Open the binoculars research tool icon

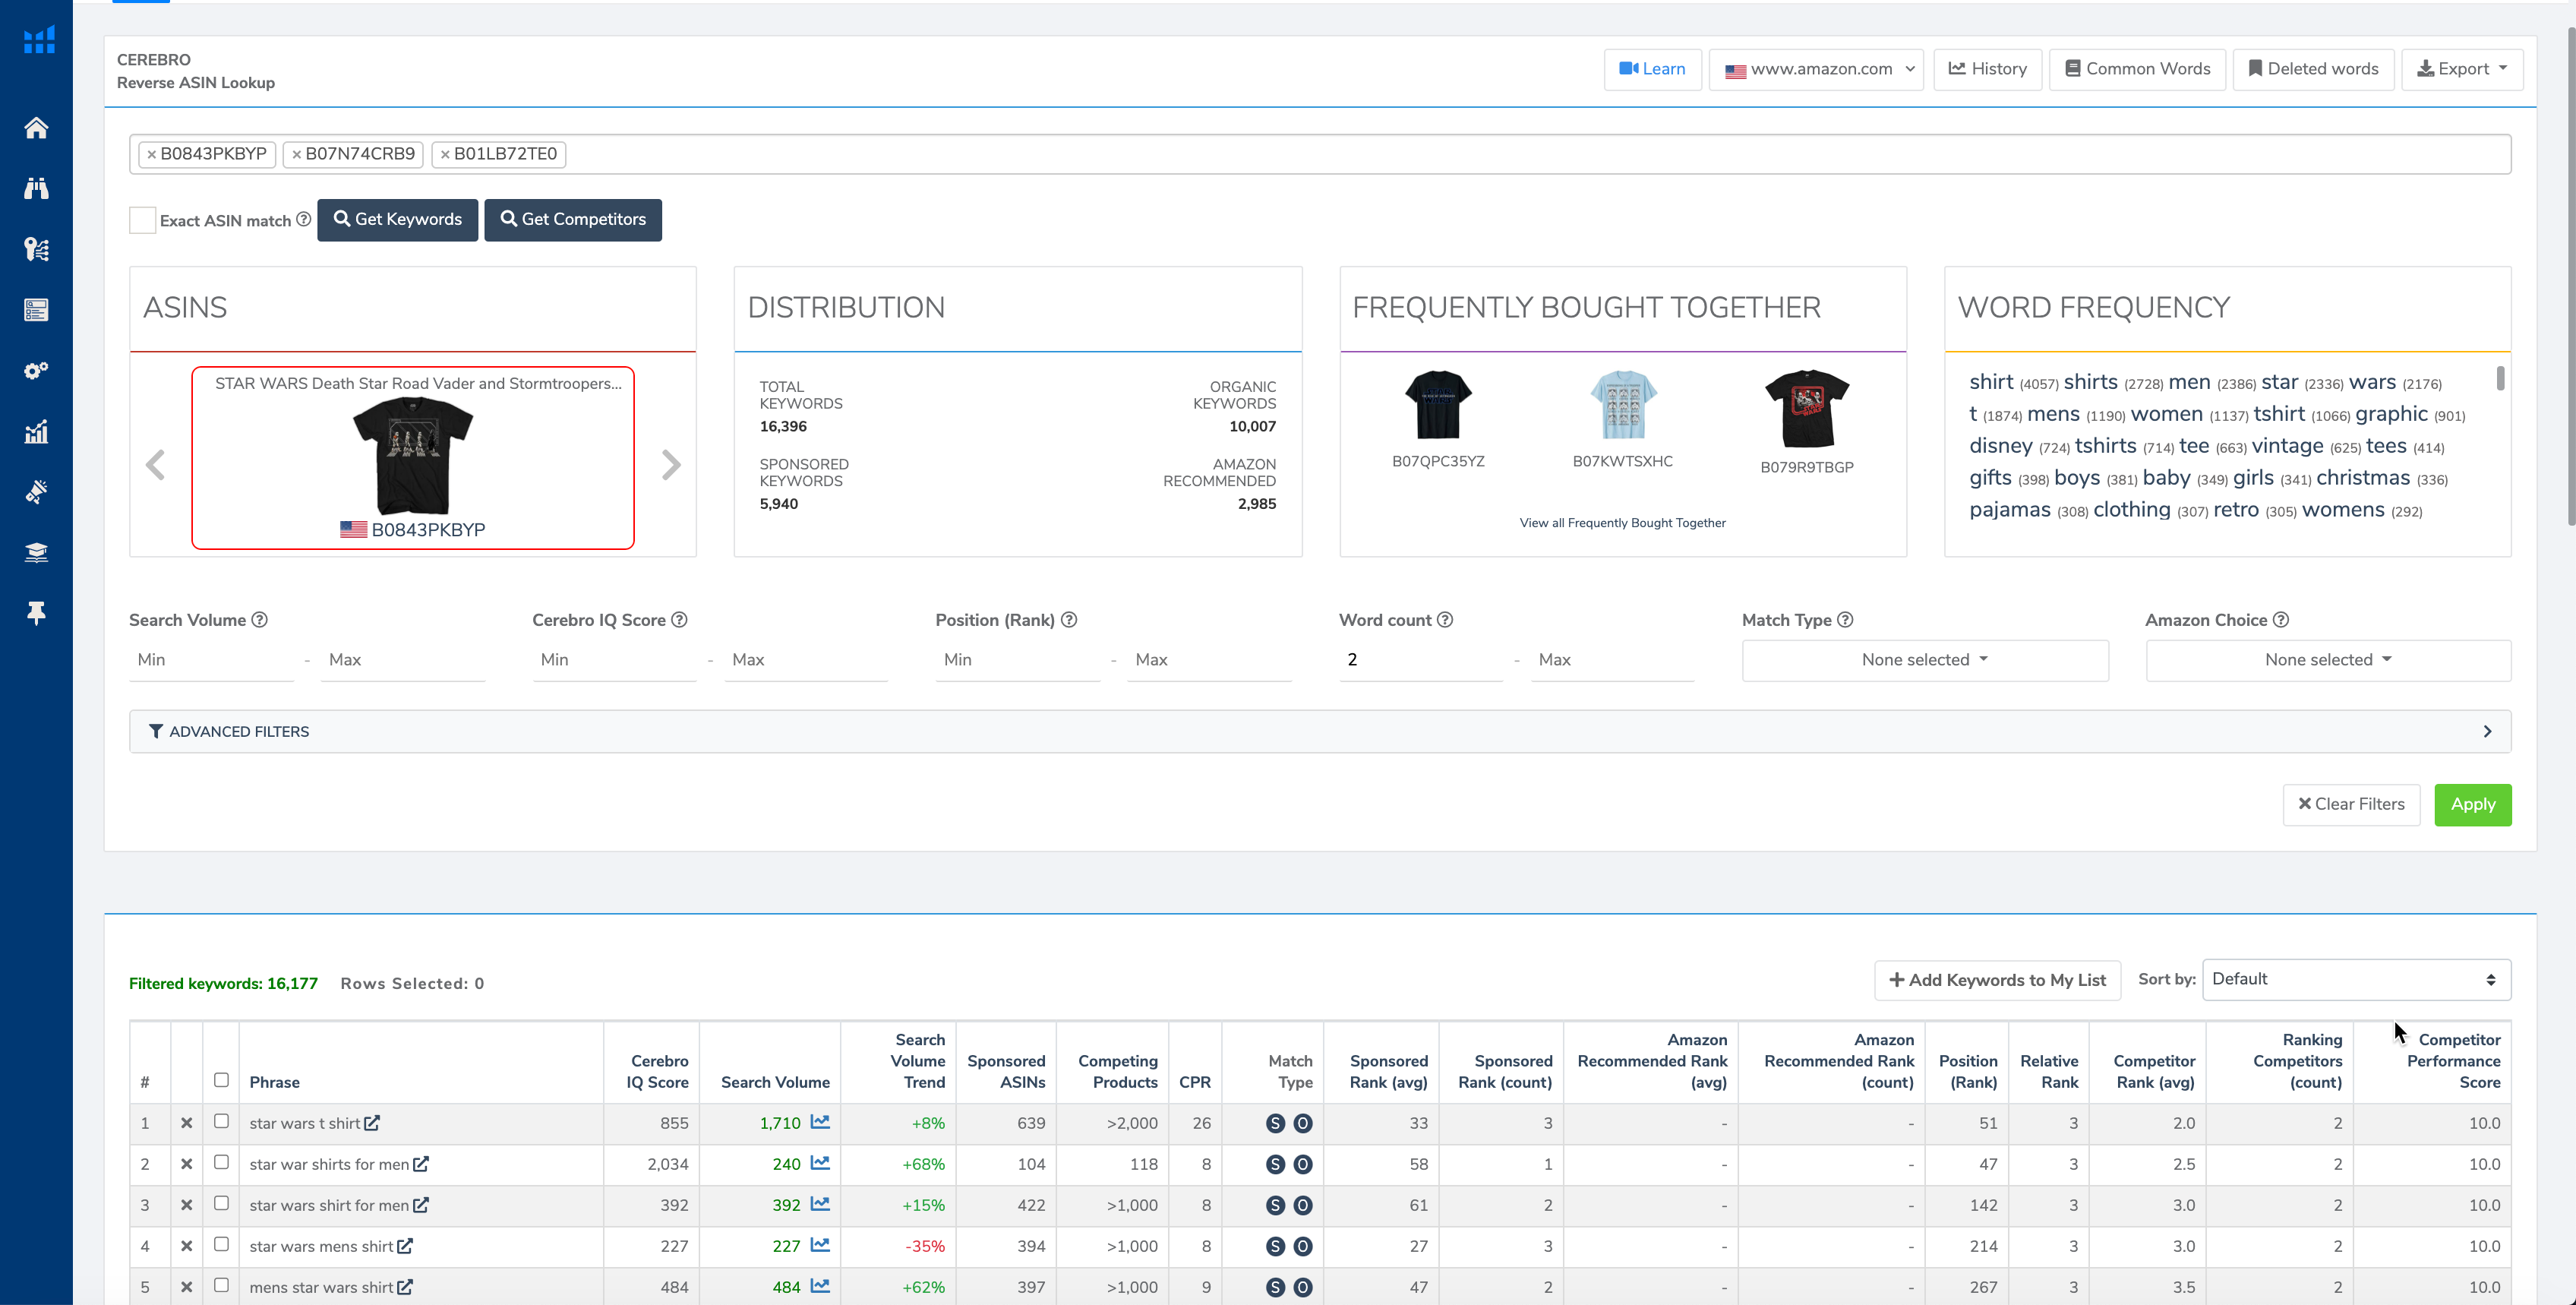tap(36, 189)
